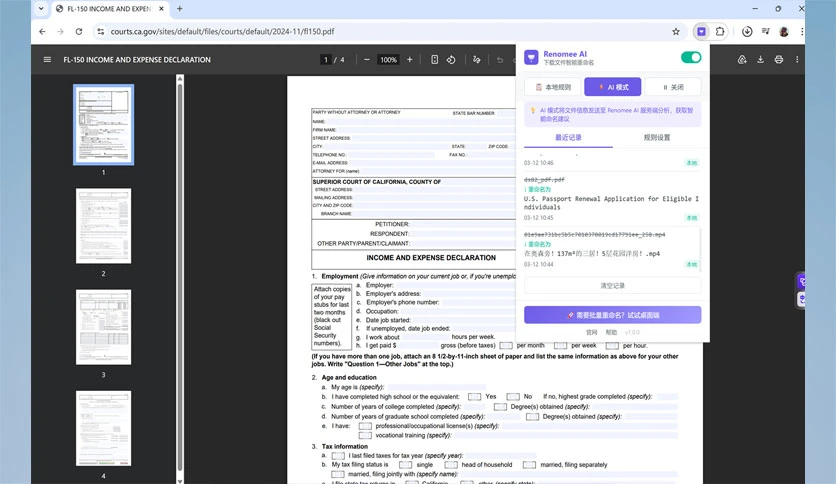Select the AI 模式 mode button
836x484 pixels.
point(613,87)
